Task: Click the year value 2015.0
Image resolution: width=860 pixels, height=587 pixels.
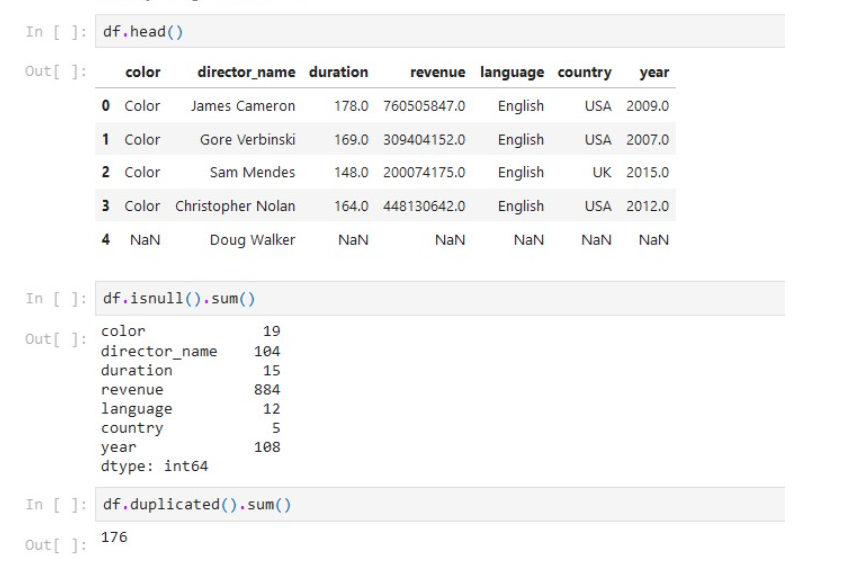Action: [x=648, y=172]
